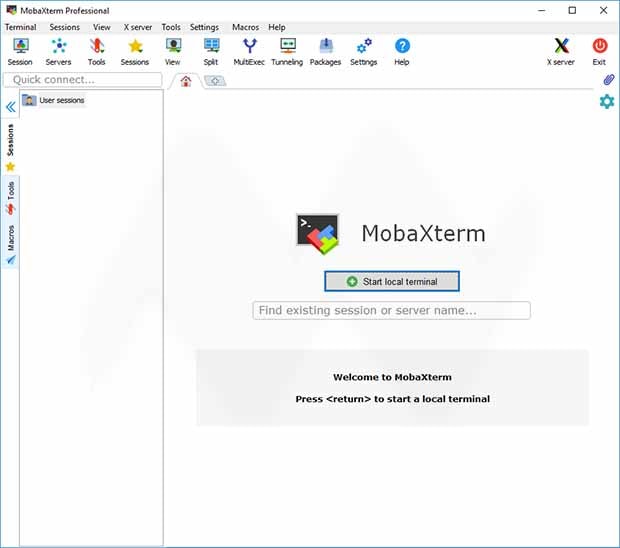This screenshot has height=548, width=620.
Task: Open a new Session from the toolbar
Action: click(x=20, y=52)
